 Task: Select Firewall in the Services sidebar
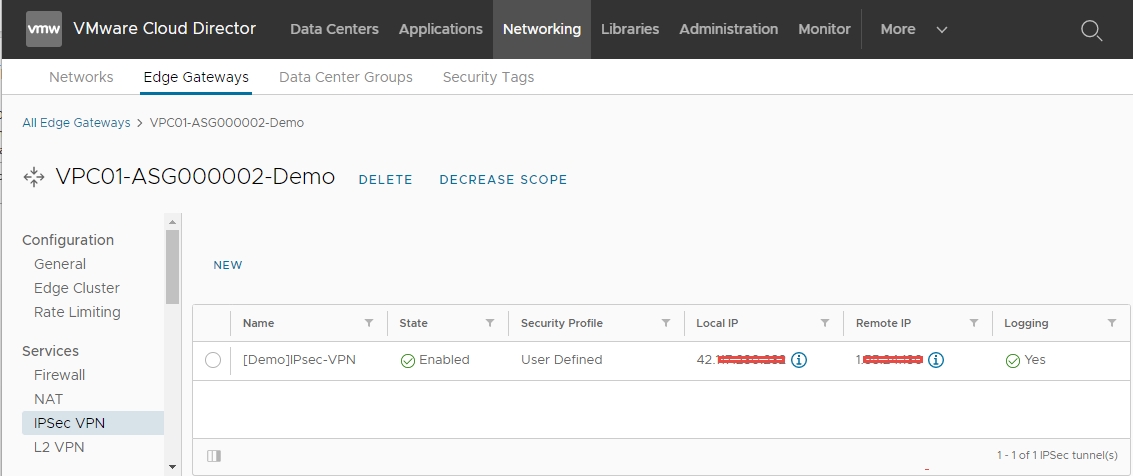coord(59,375)
